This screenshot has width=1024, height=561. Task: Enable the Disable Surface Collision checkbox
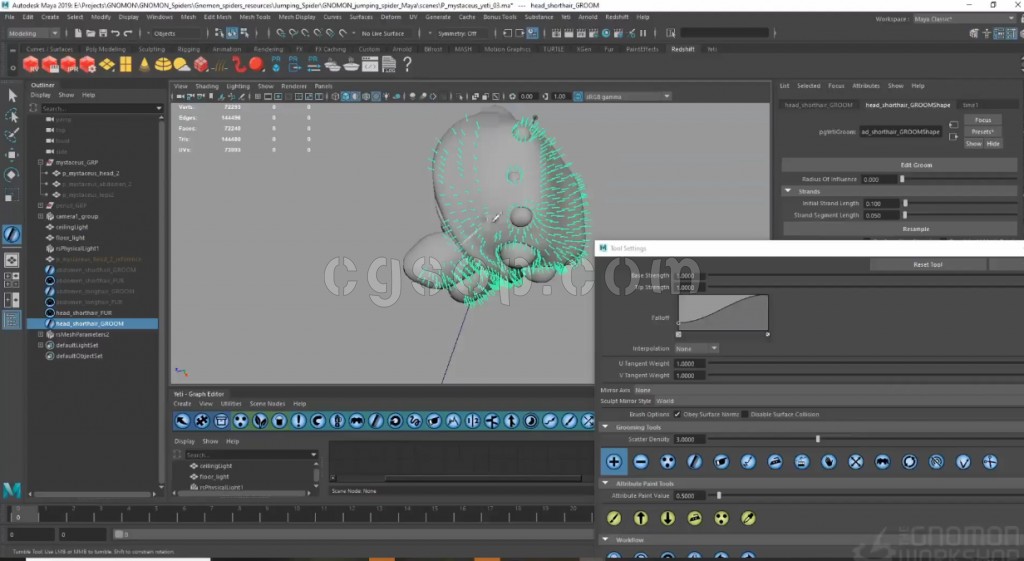coord(744,414)
